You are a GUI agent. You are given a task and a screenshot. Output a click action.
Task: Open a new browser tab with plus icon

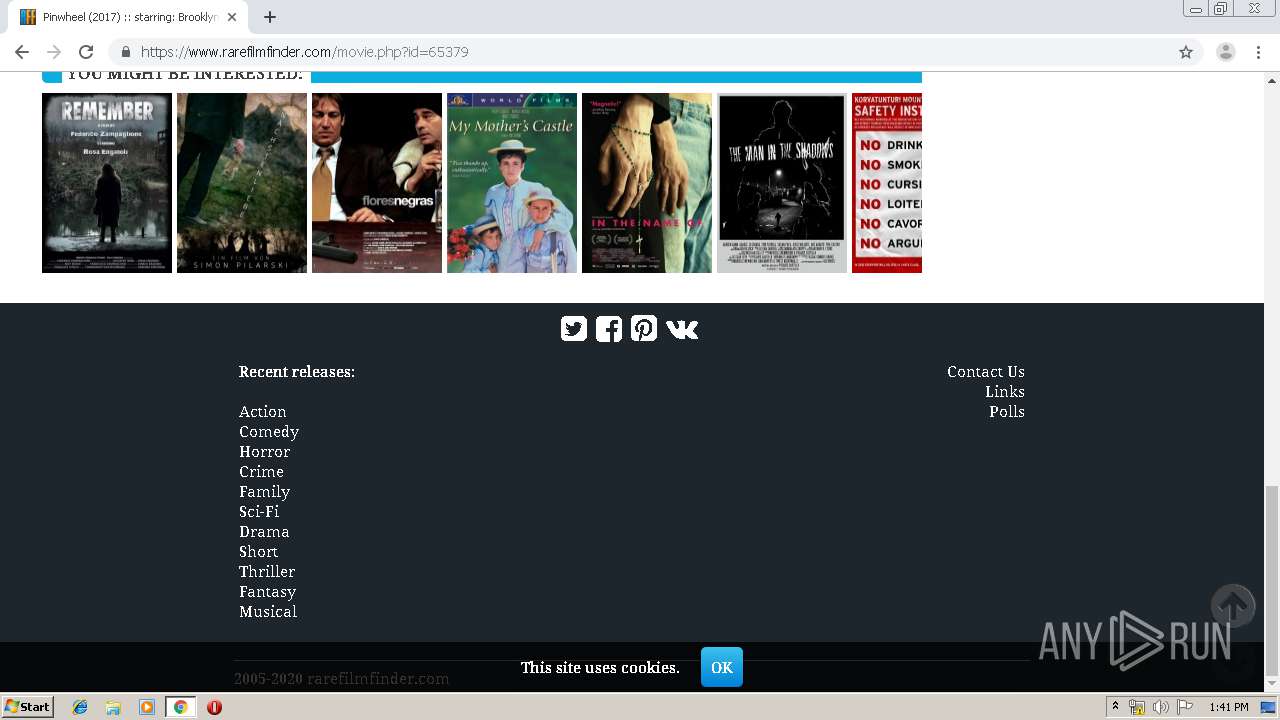pyautogui.click(x=270, y=17)
